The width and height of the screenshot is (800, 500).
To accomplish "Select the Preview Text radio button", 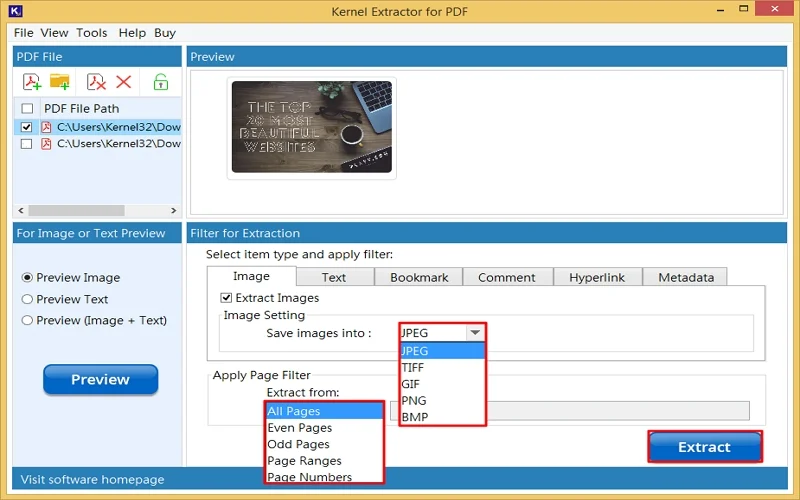I will 27,299.
